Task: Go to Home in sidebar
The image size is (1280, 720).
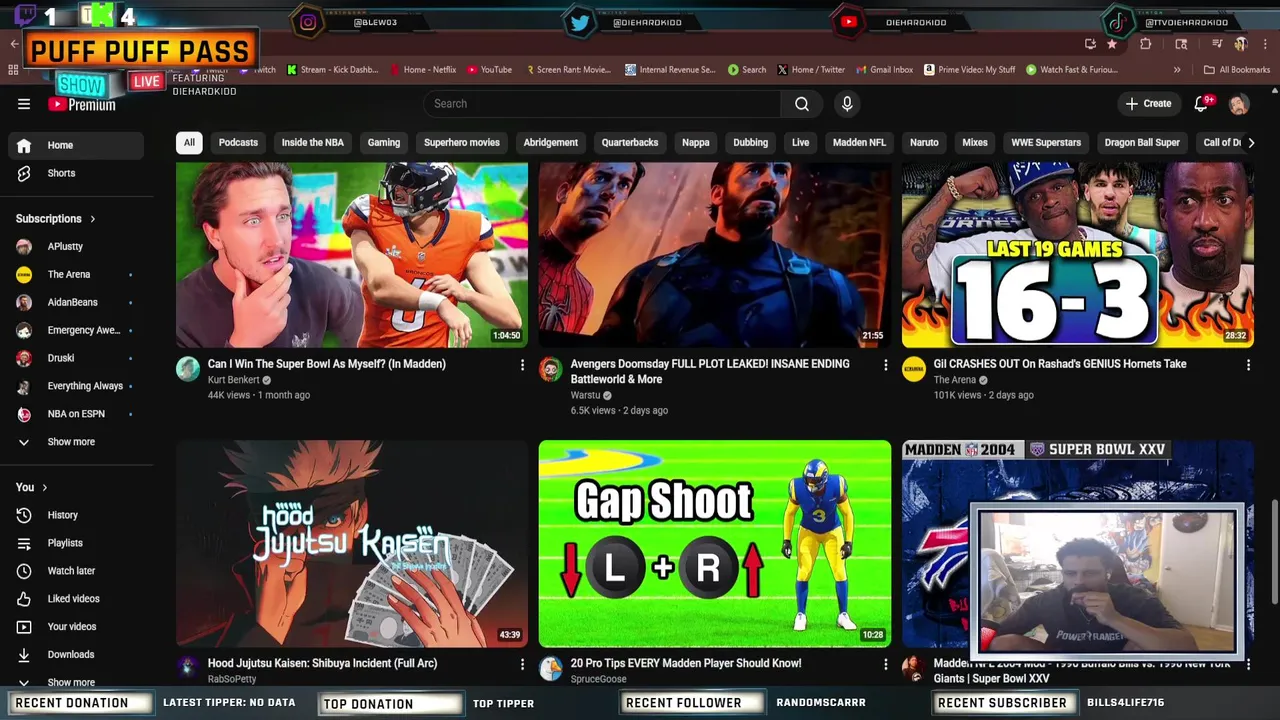Action: pos(76,146)
